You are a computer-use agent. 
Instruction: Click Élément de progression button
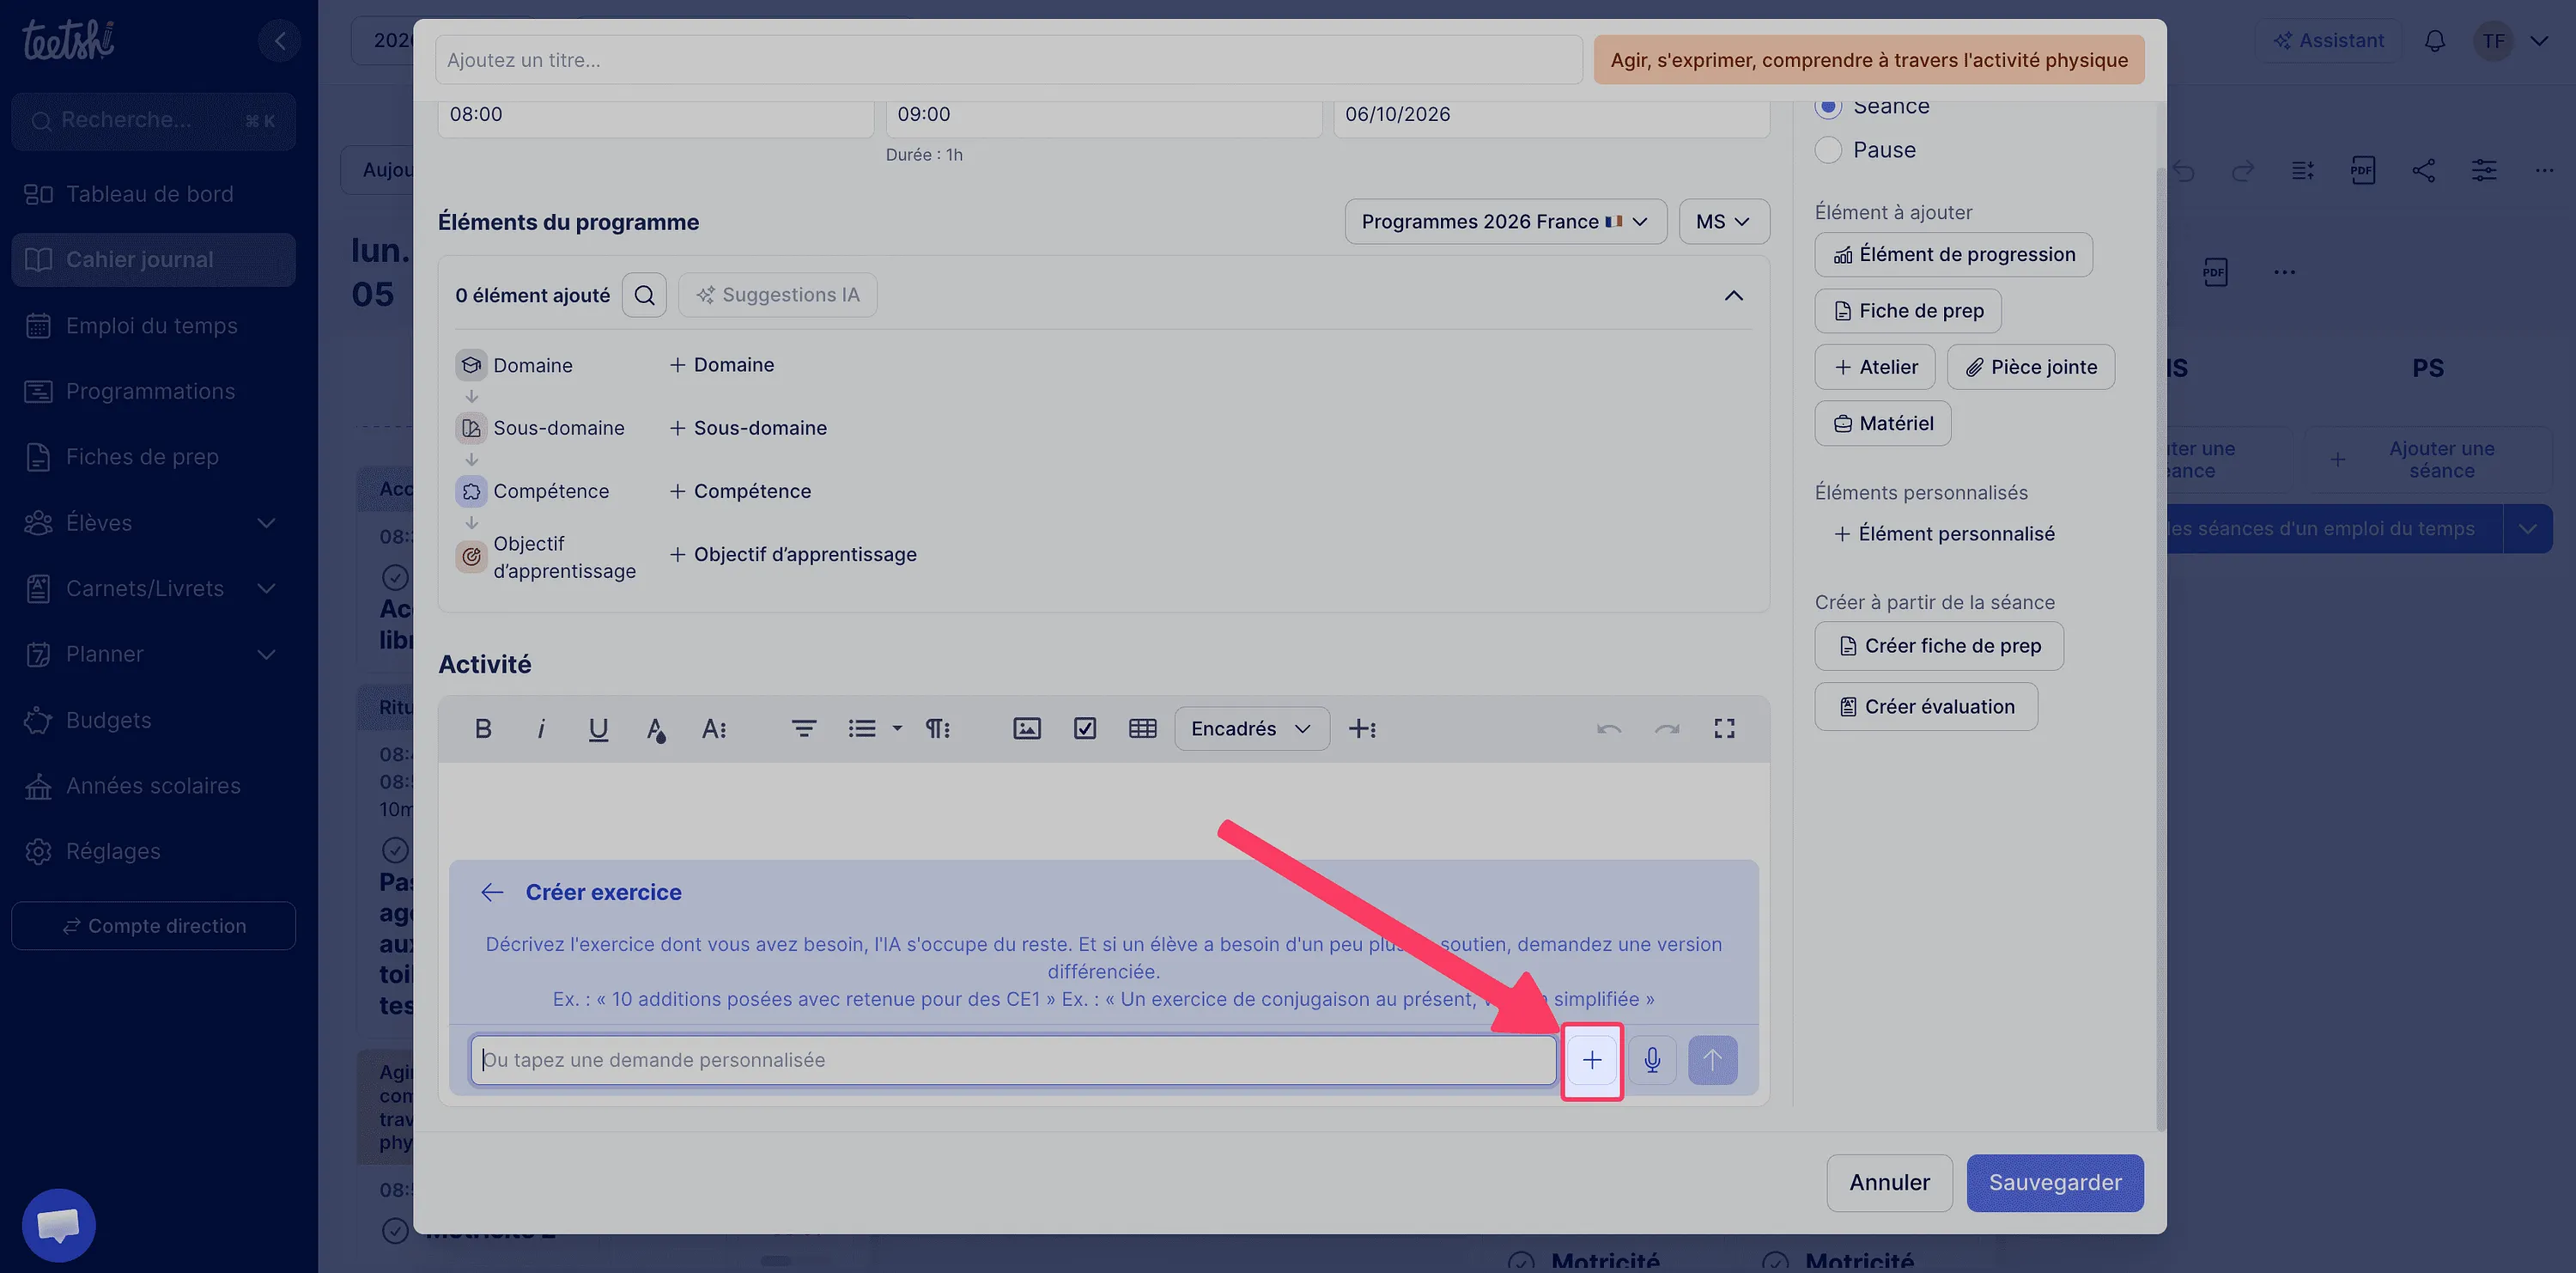point(1954,255)
